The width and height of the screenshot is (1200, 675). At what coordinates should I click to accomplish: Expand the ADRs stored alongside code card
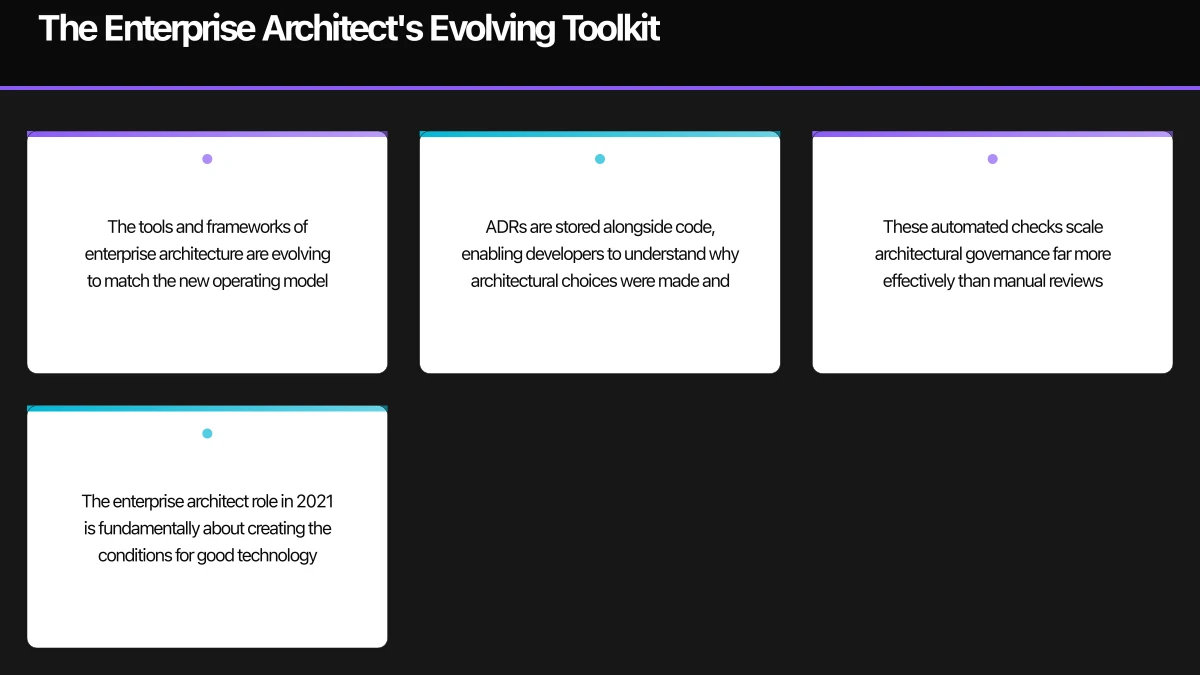click(x=600, y=253)
